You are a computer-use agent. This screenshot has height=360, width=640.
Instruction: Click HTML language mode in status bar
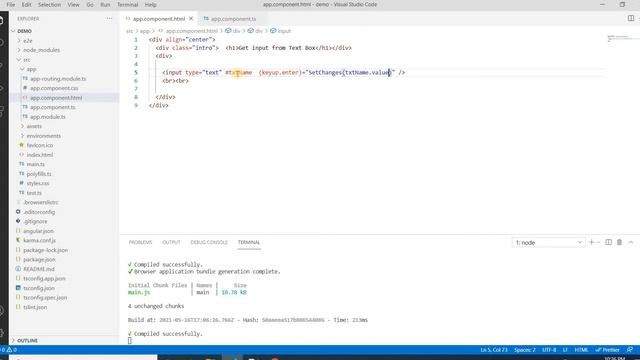point(581,350)
